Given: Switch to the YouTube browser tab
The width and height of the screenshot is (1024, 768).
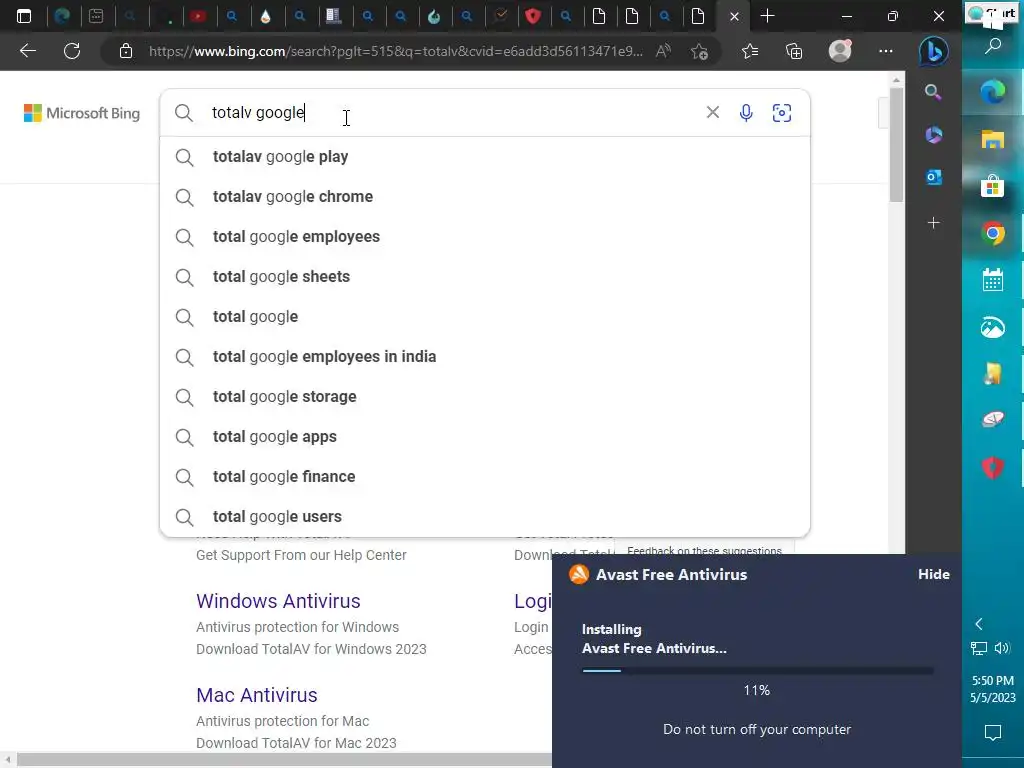Looking at the screenshot, I should coord(198,16).
